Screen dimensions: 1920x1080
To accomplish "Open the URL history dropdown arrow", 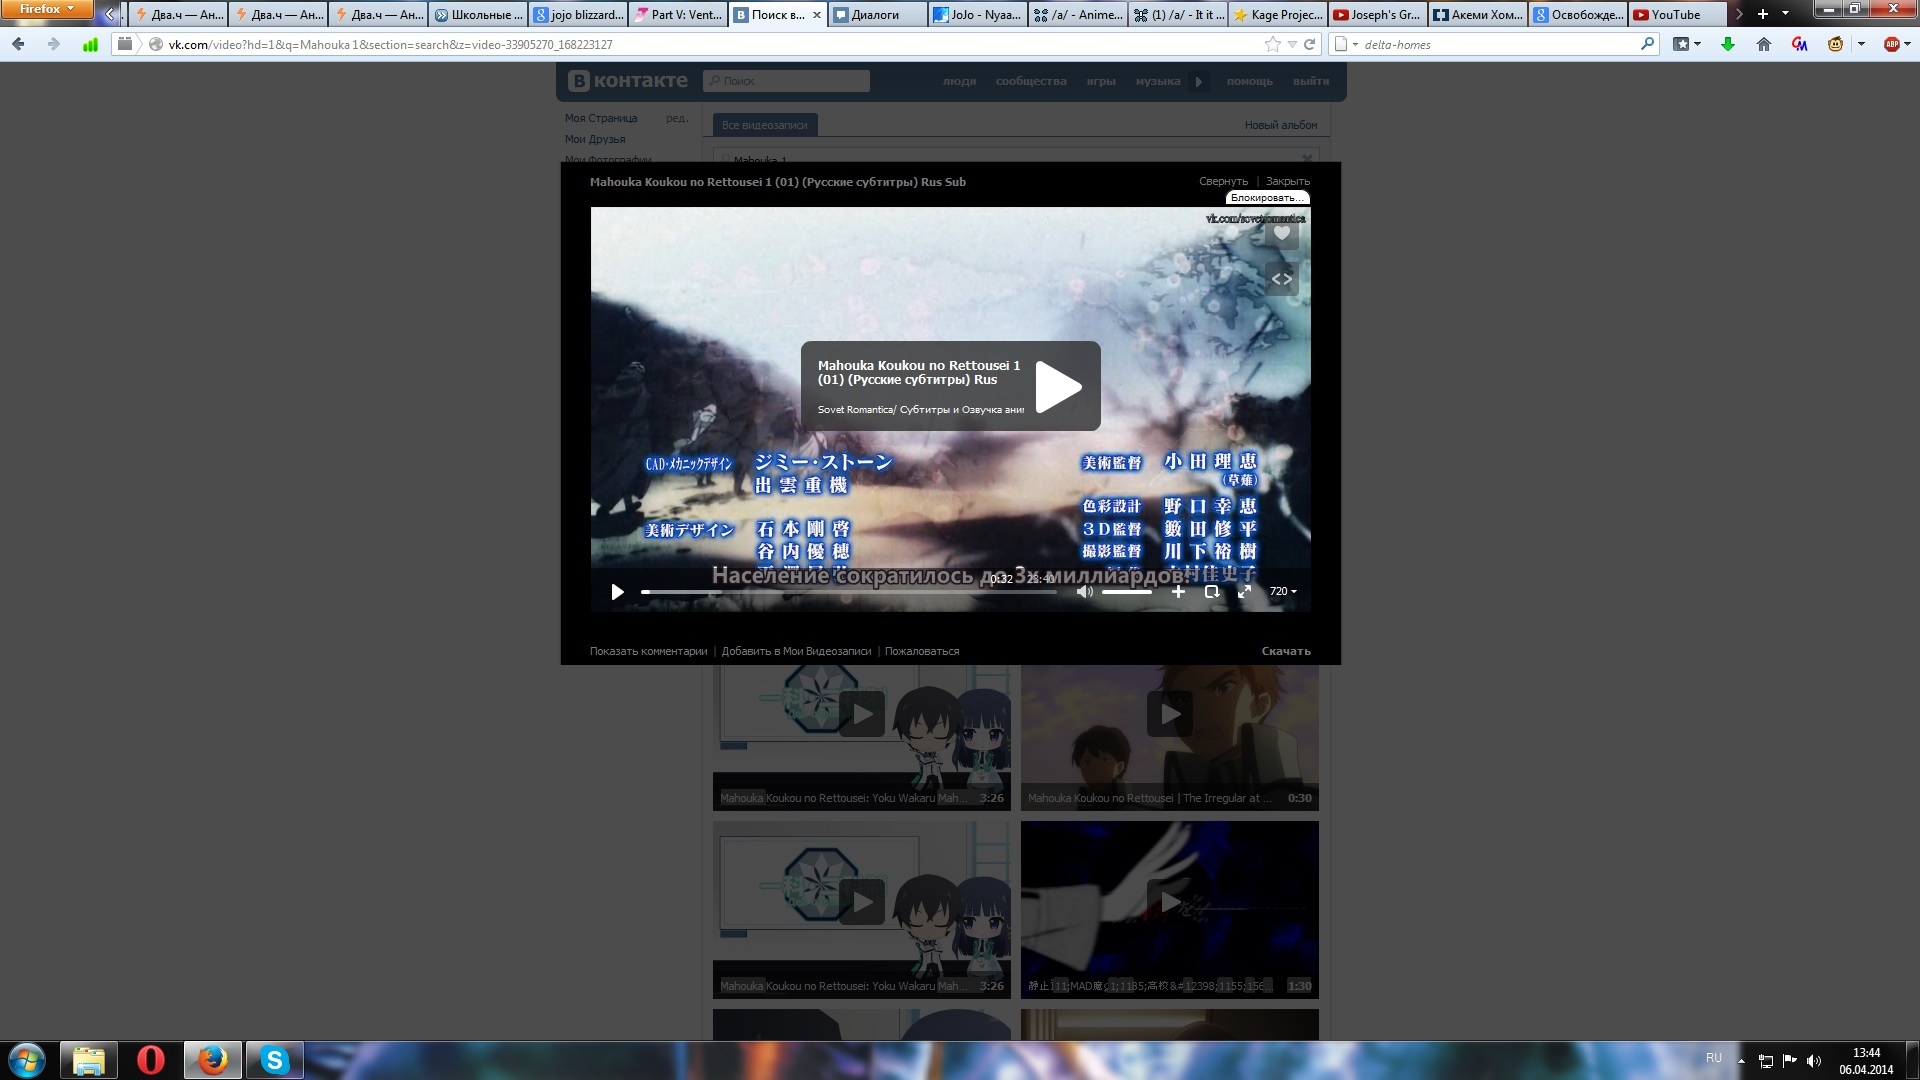I will [1292, 44].
